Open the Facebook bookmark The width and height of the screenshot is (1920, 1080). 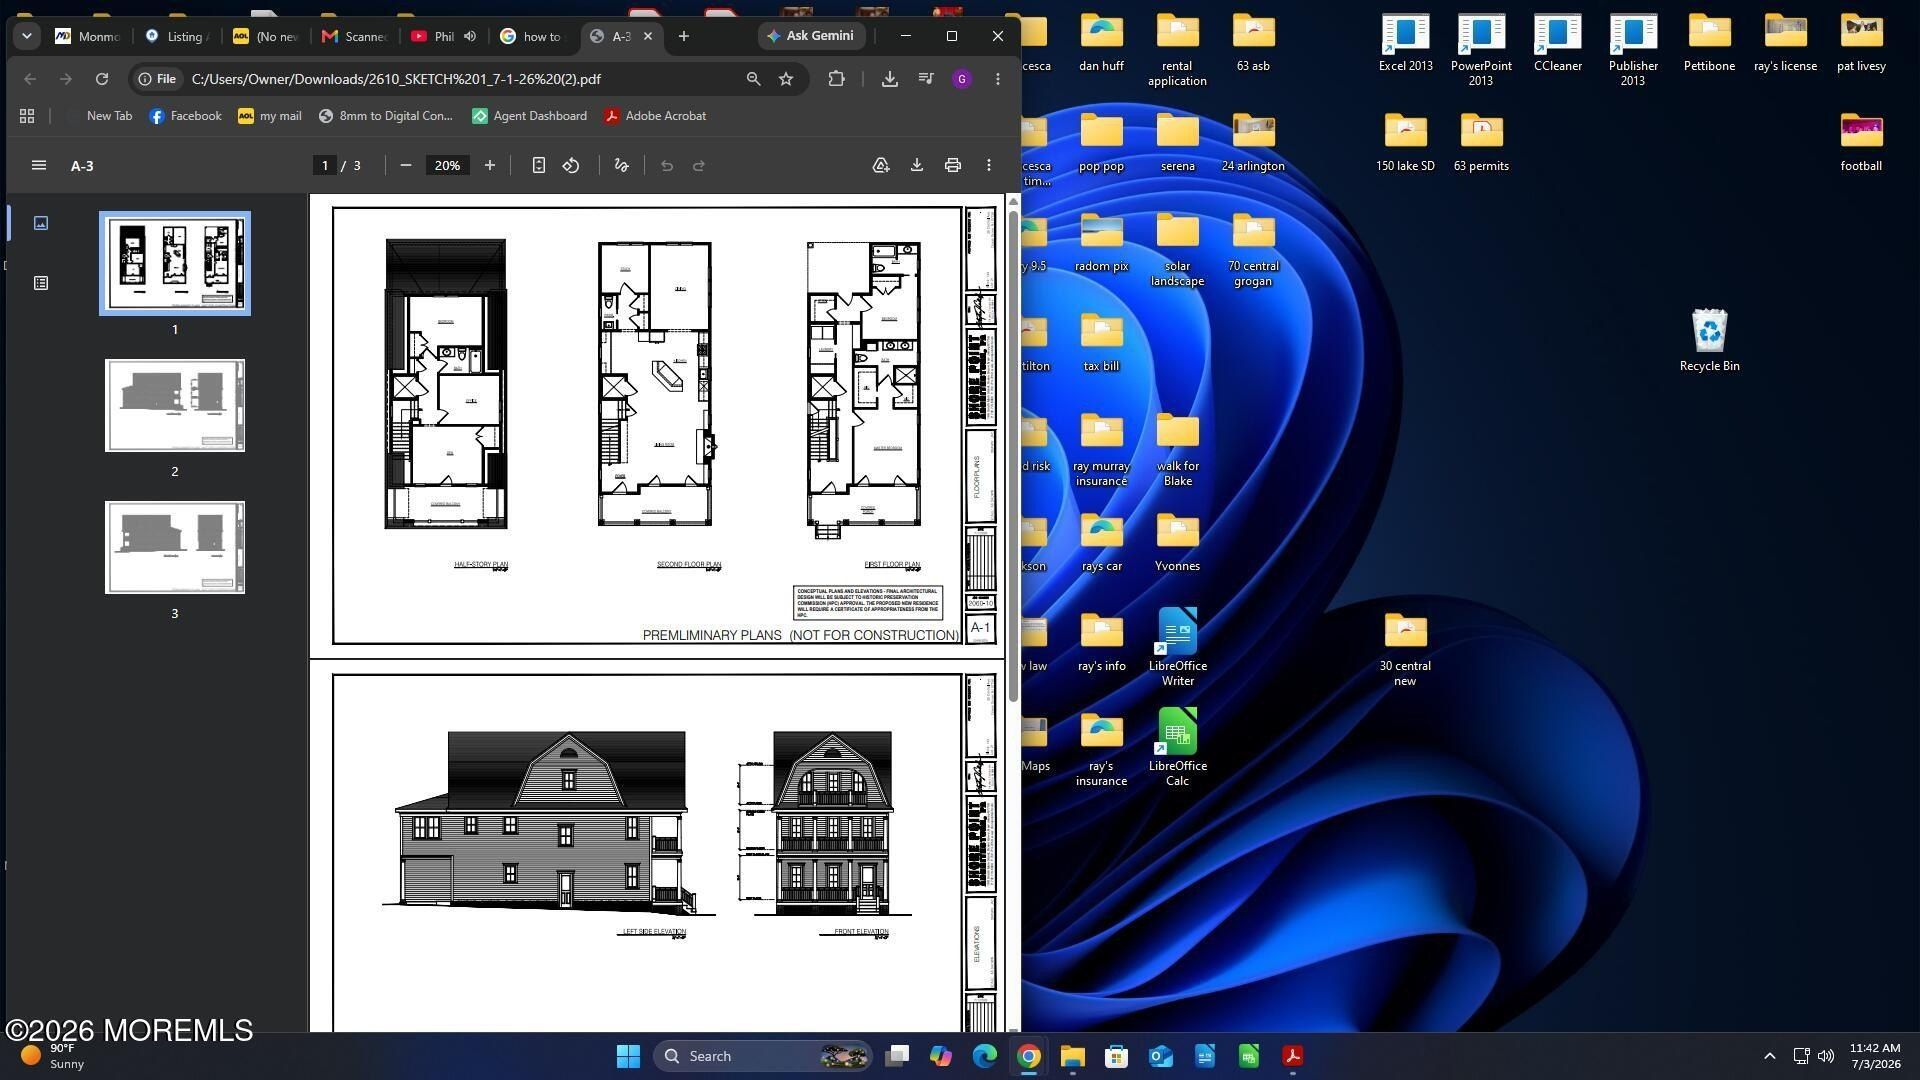(185, 116)
